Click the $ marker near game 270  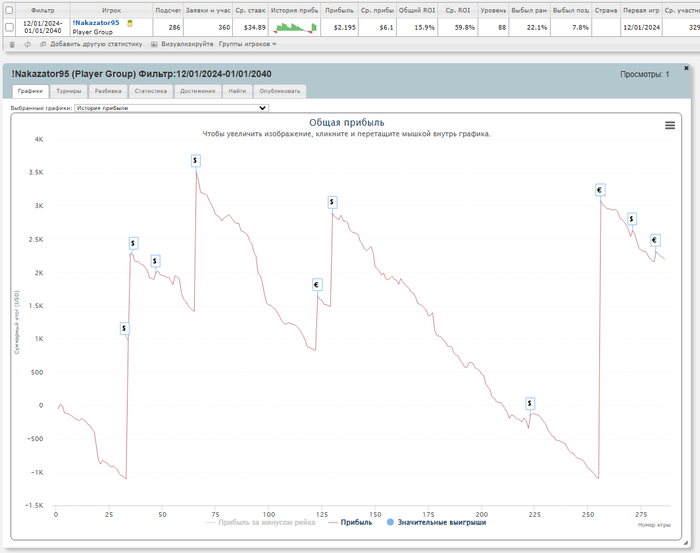tap(631, 219)
